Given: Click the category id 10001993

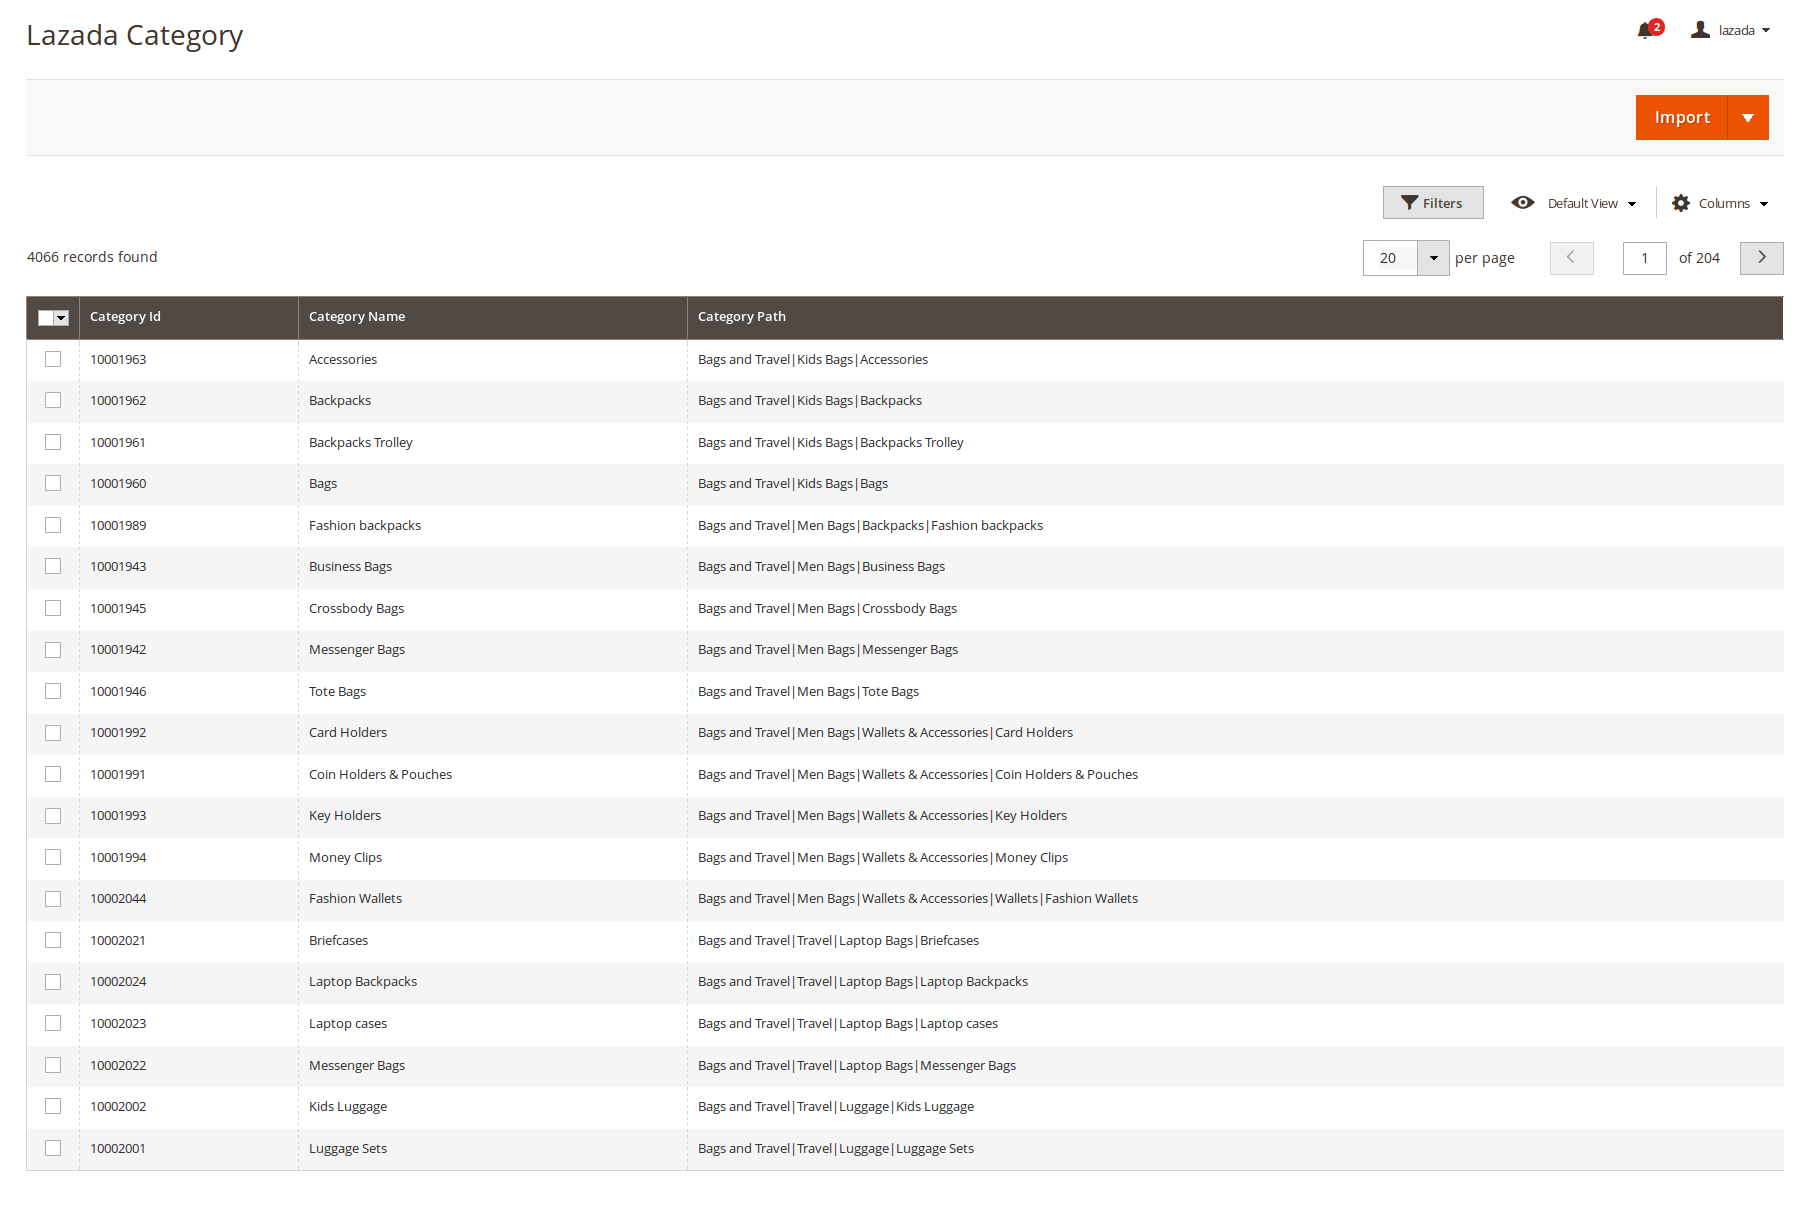Looking at the screenshot, I should pyautogui.click(x=118, y=816).
